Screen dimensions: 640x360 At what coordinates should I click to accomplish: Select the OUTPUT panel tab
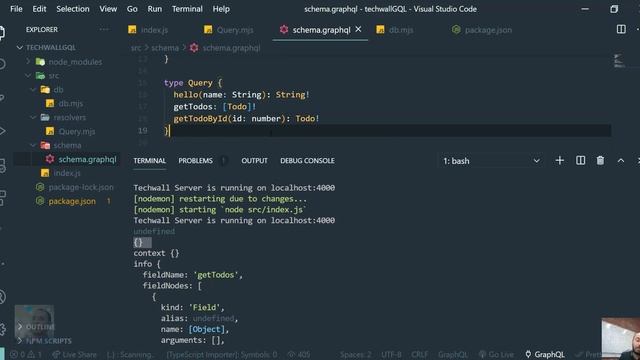point(254,161)
